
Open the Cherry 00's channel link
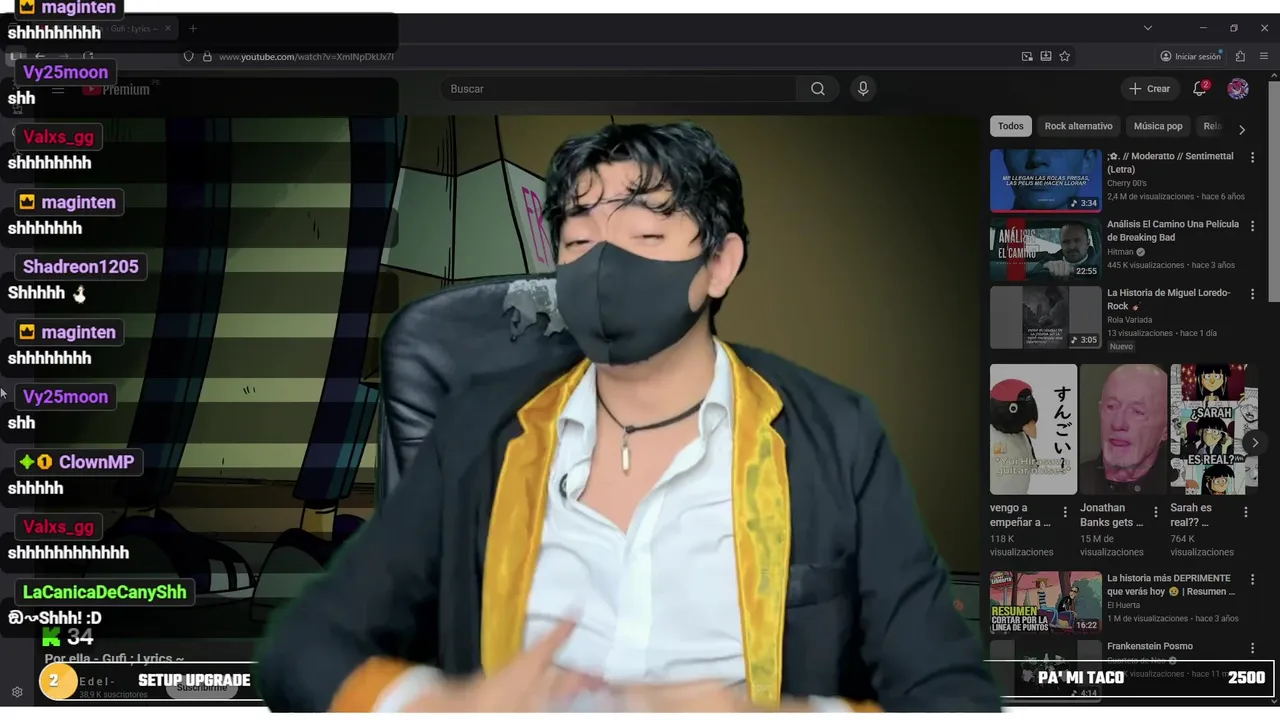click(1126, 184)
